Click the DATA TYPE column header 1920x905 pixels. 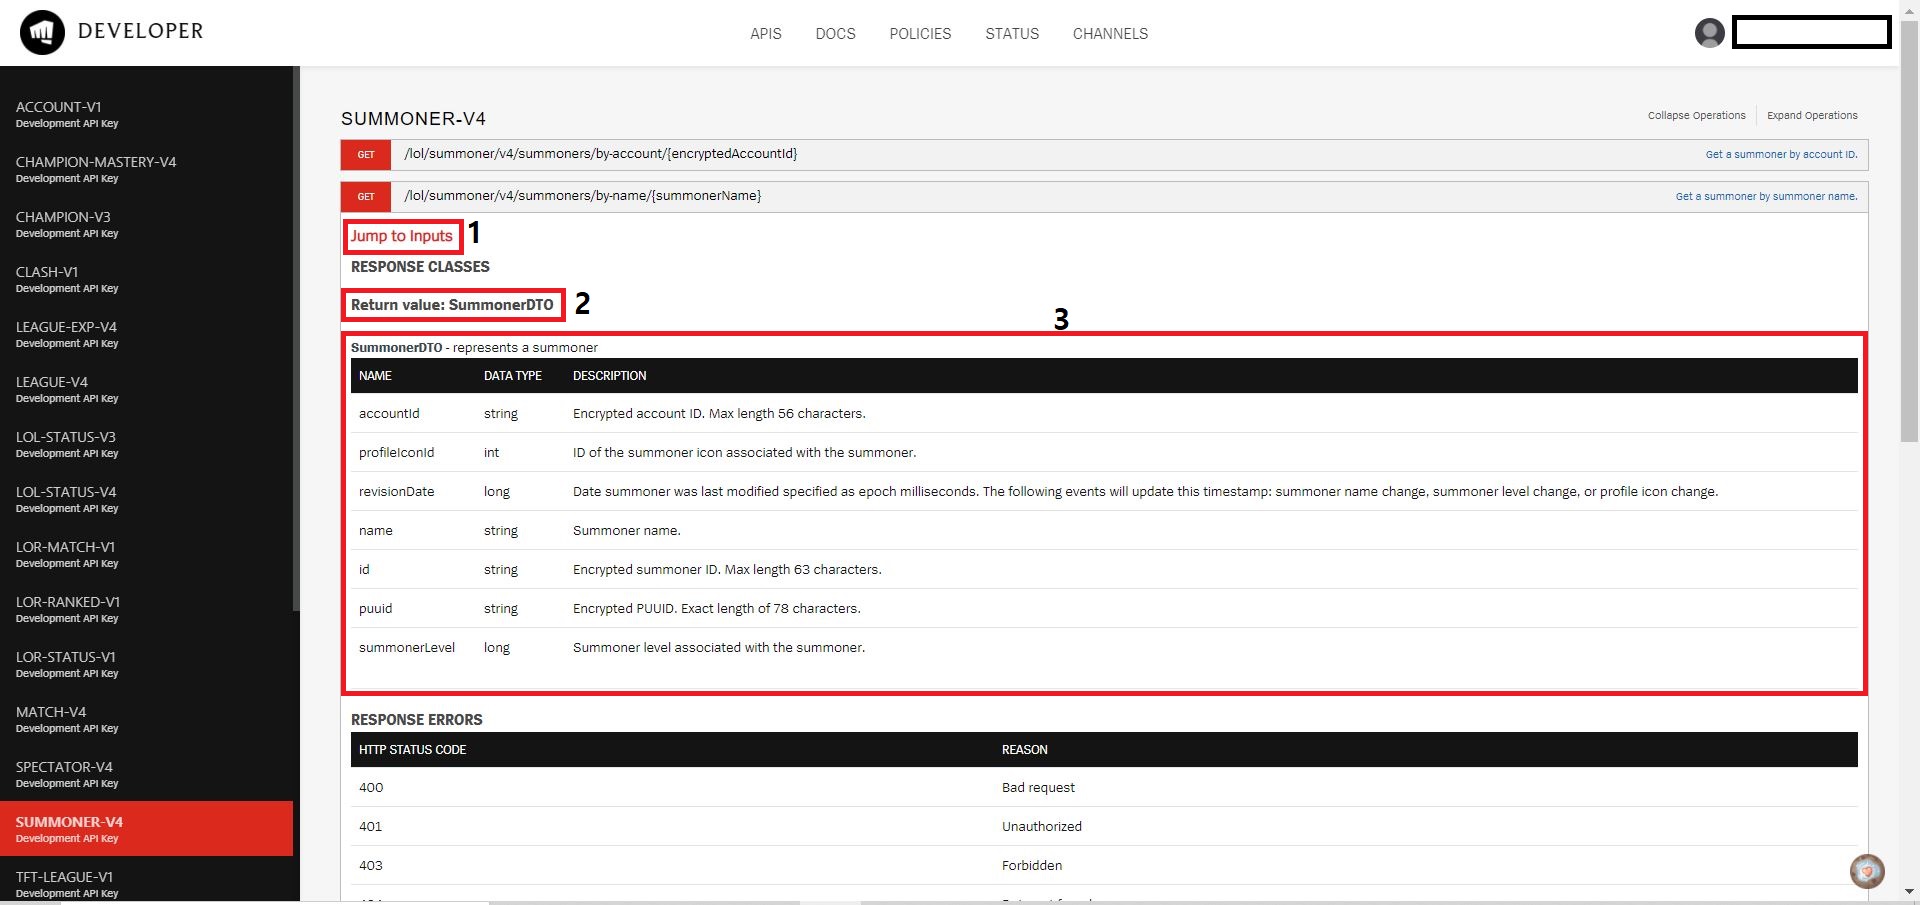click(512, 375)
